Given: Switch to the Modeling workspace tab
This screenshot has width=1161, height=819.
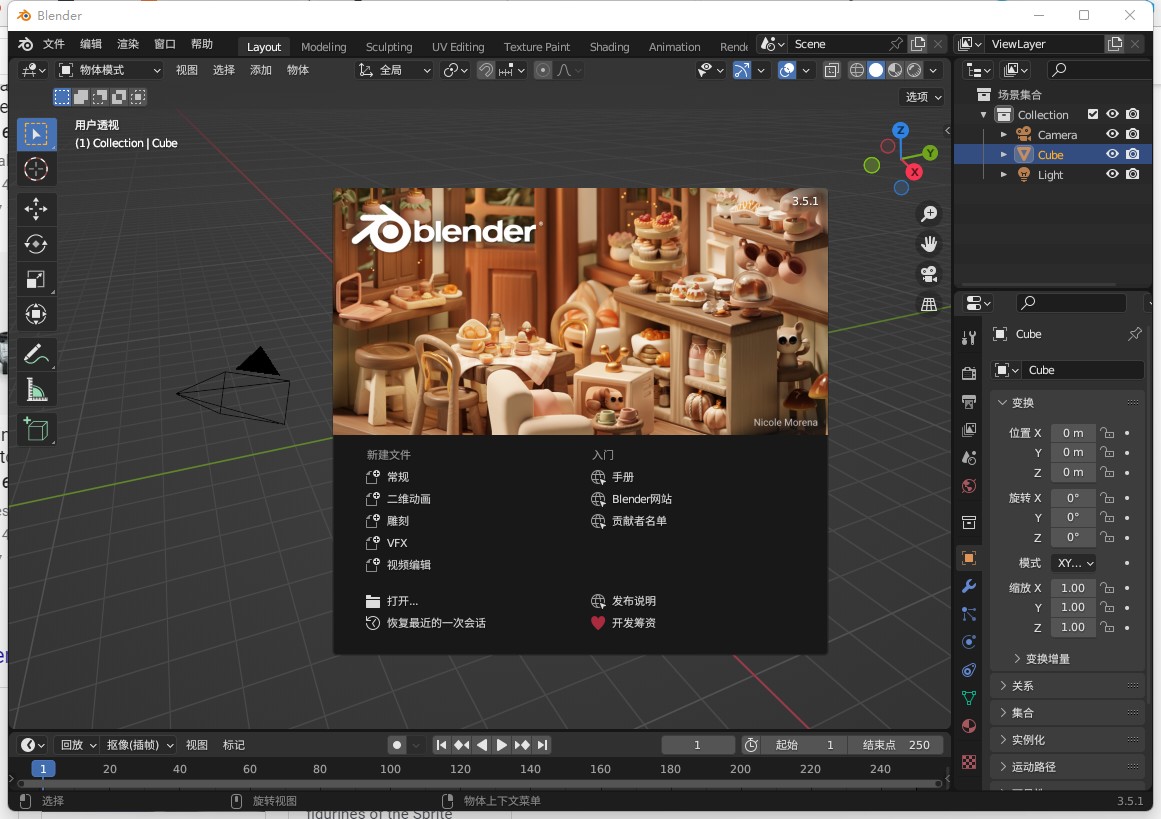Looking at the screenshot, I should pyautogui.click(x=324, y=47).
